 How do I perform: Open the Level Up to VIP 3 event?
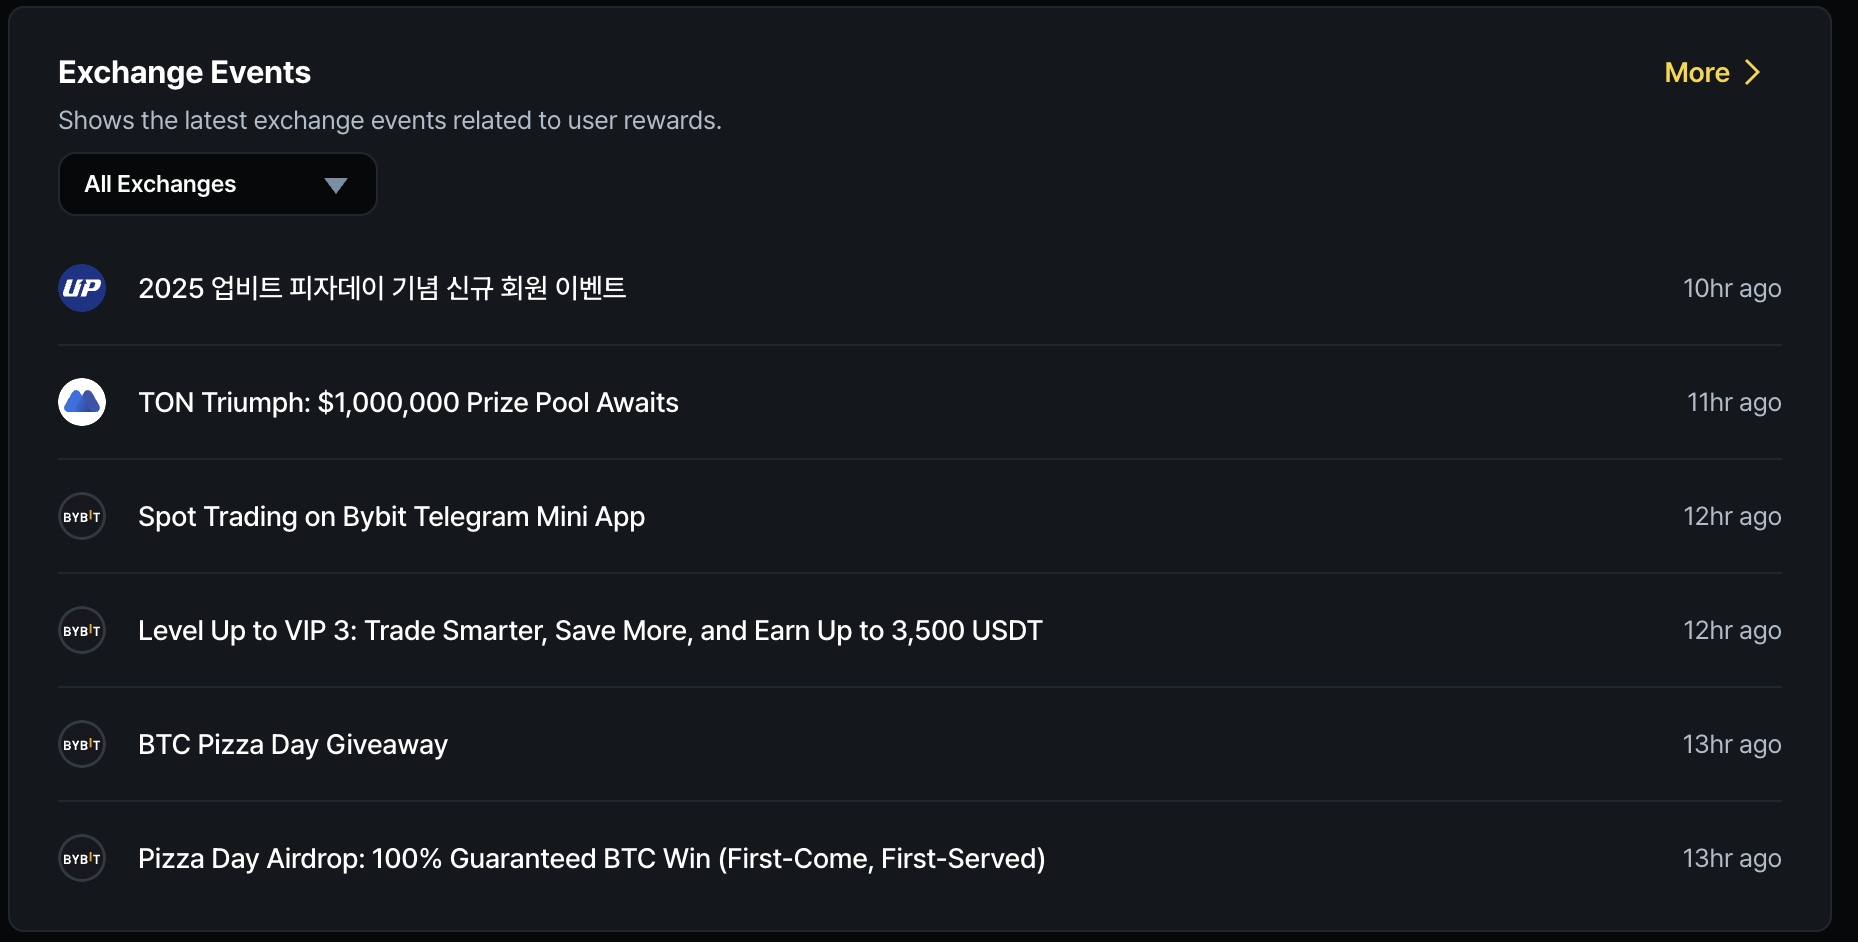pos(589,630)
